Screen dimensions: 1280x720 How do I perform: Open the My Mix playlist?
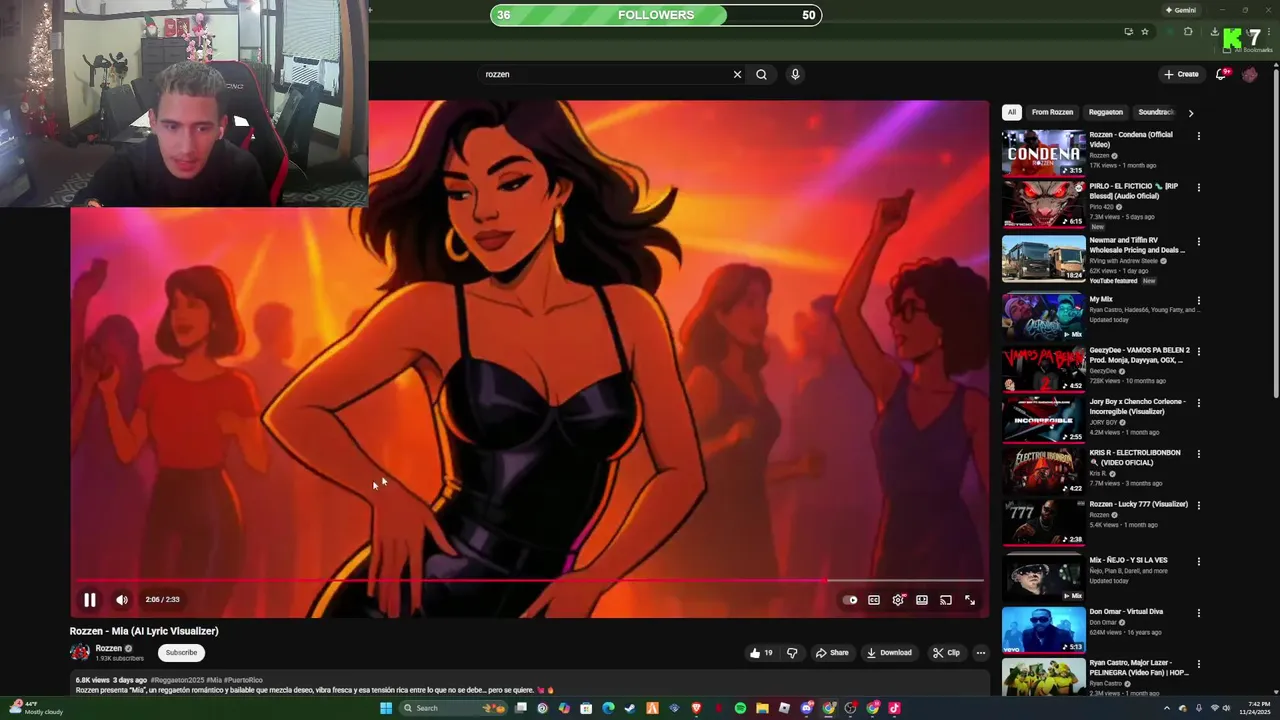coord(1043,316)
